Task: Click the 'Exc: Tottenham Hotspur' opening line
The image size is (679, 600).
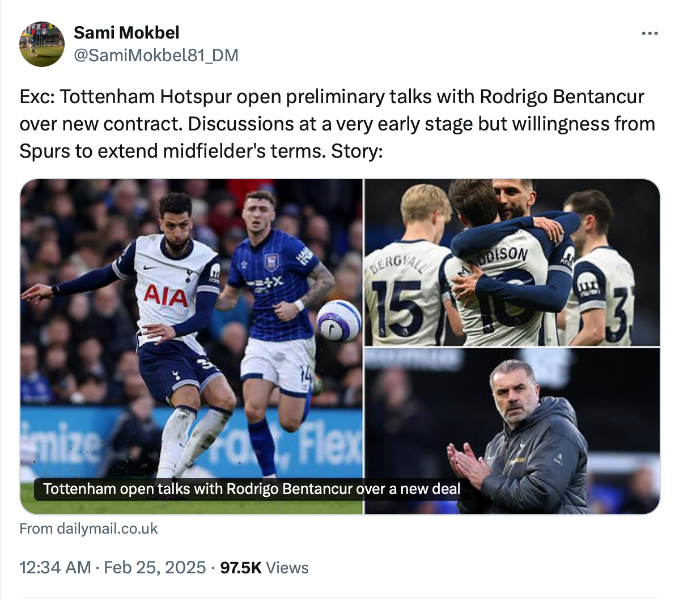Action: point(110,98)
